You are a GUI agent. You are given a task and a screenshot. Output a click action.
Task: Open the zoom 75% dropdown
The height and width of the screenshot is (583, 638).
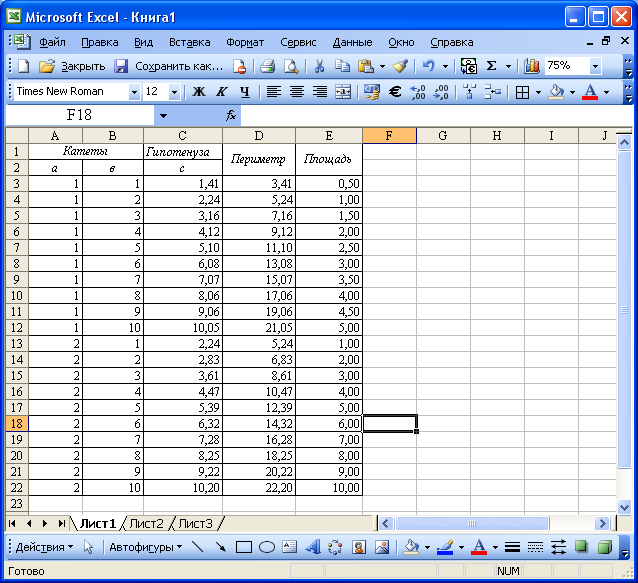595,66
